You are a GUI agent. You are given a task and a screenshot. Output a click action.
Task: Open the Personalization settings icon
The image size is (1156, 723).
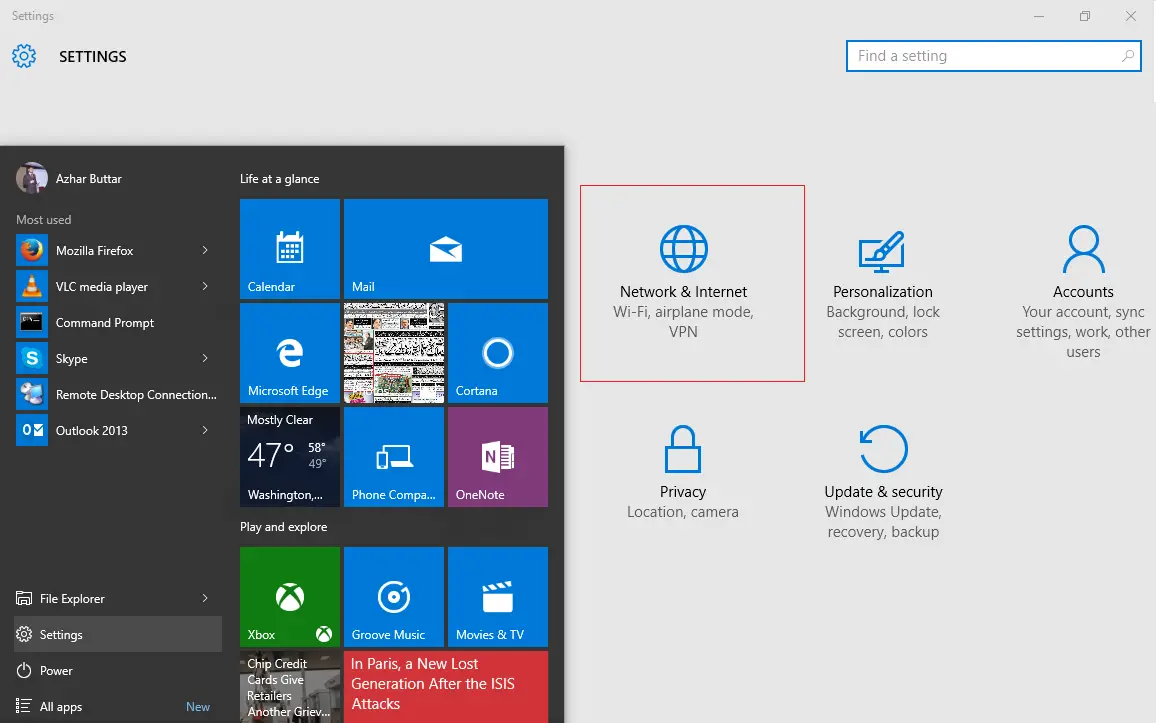coord(882,252)
